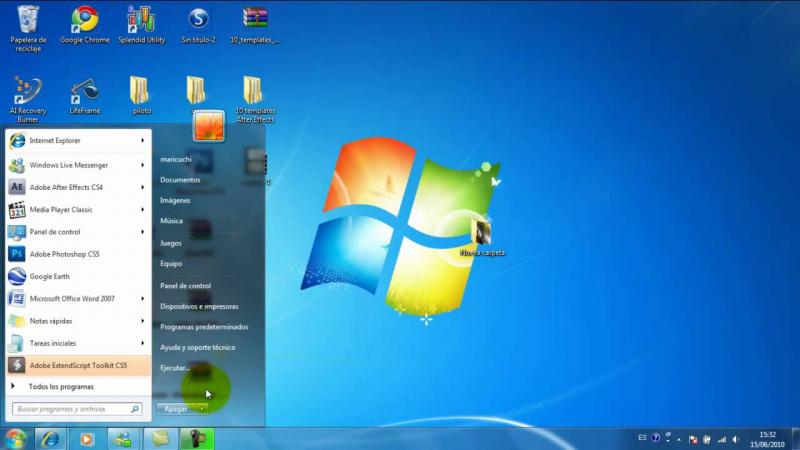The width and height of the screenshot is (800, 450).
Task: Expand Internet Explorer's jump list arrow
Action: [144, 141]
